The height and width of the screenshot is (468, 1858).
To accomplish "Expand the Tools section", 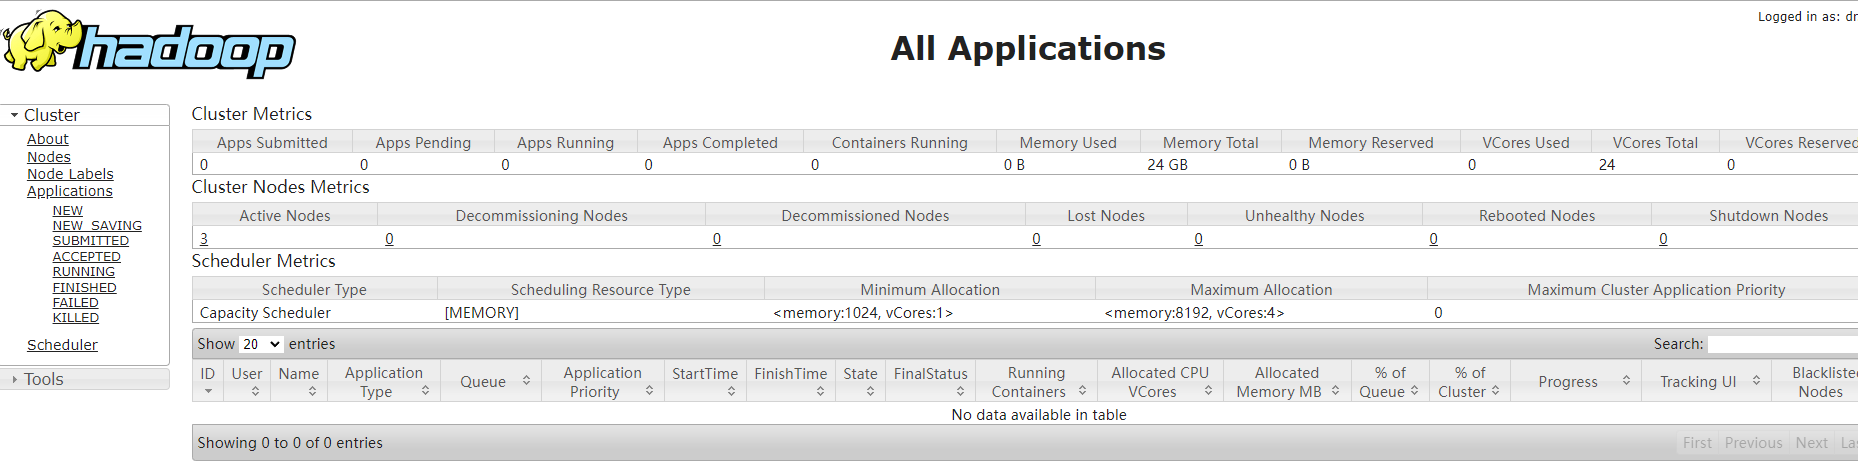I will coord(15,379).
